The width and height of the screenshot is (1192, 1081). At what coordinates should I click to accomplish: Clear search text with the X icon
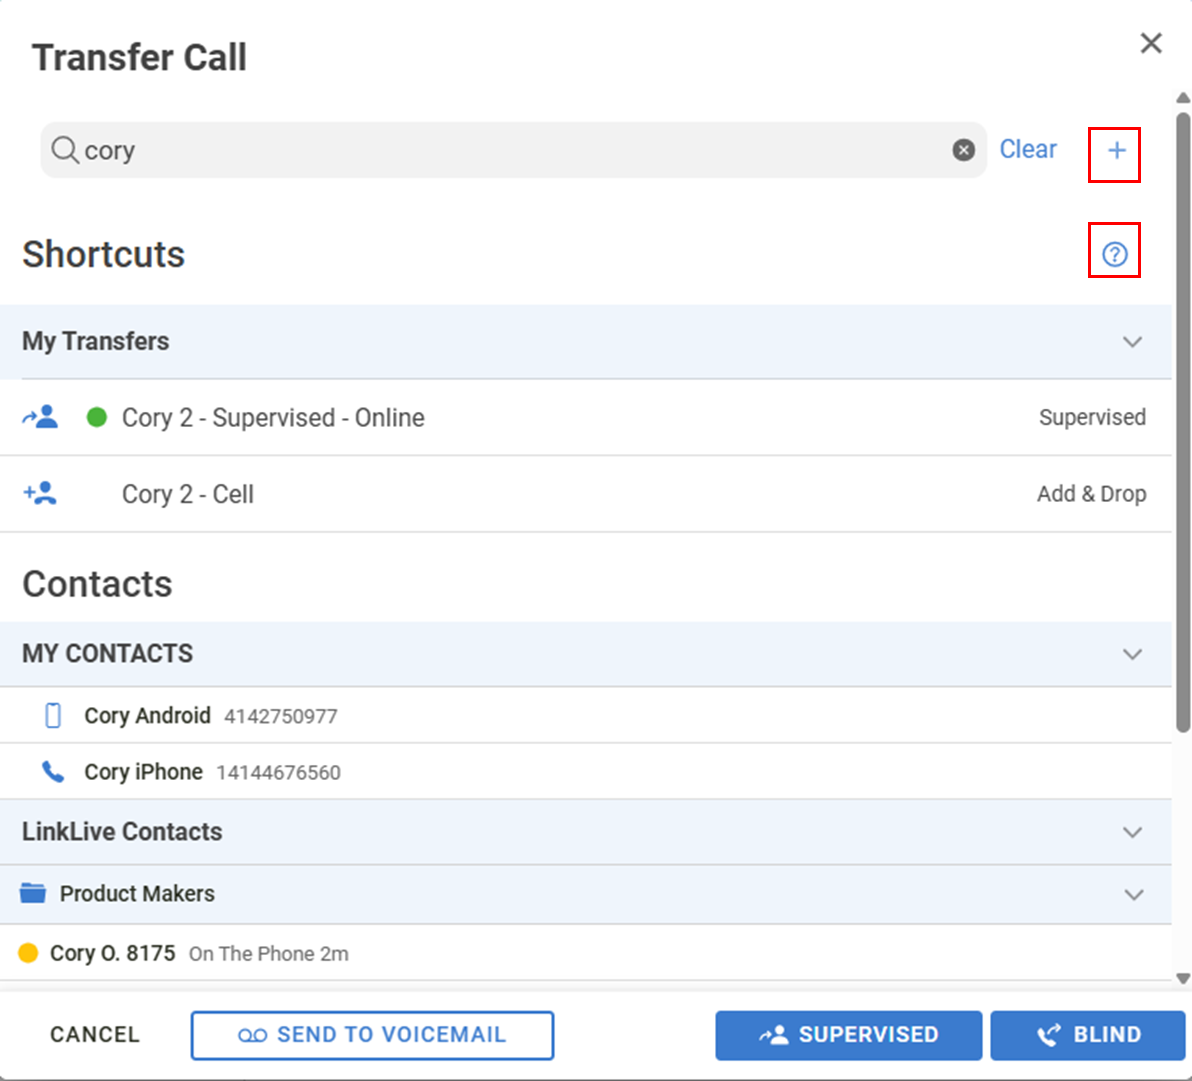click(x=963, y=150)
